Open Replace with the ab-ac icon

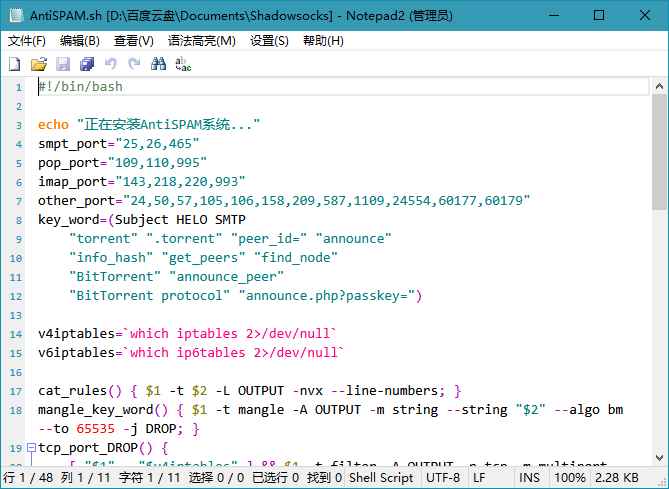[x=183, y=64]
